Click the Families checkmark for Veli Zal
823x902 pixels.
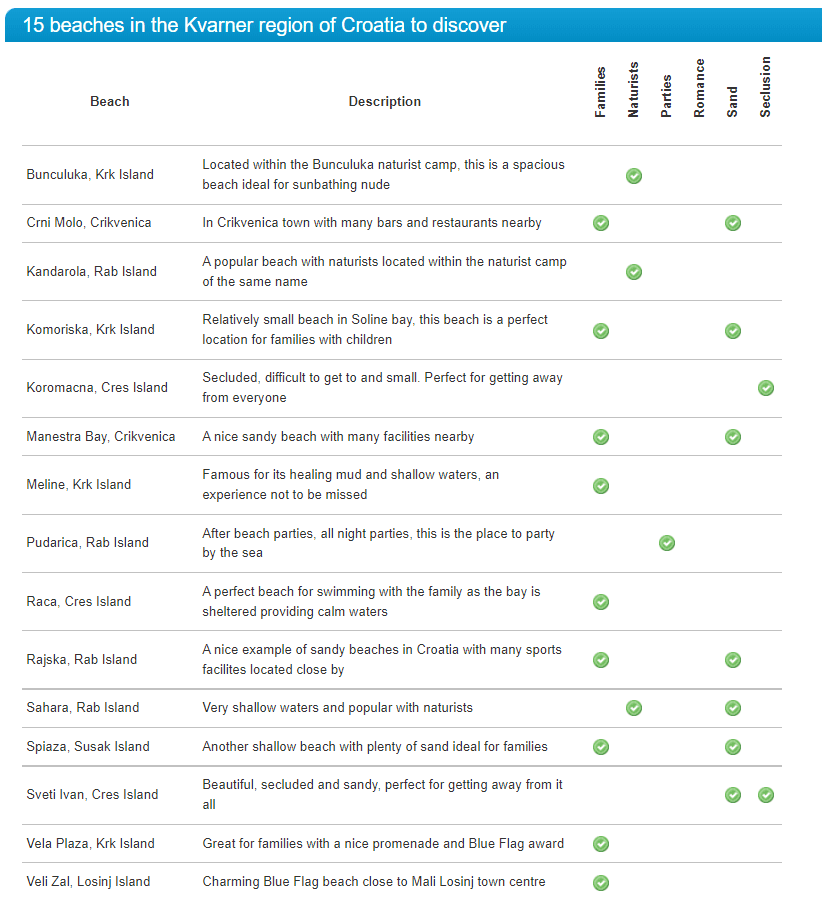click(x=601, y=882)
